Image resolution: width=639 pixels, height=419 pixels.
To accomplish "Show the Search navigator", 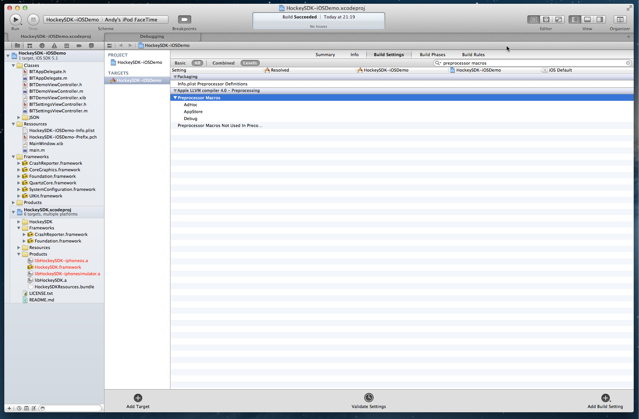I will click(x=42, y=46).
